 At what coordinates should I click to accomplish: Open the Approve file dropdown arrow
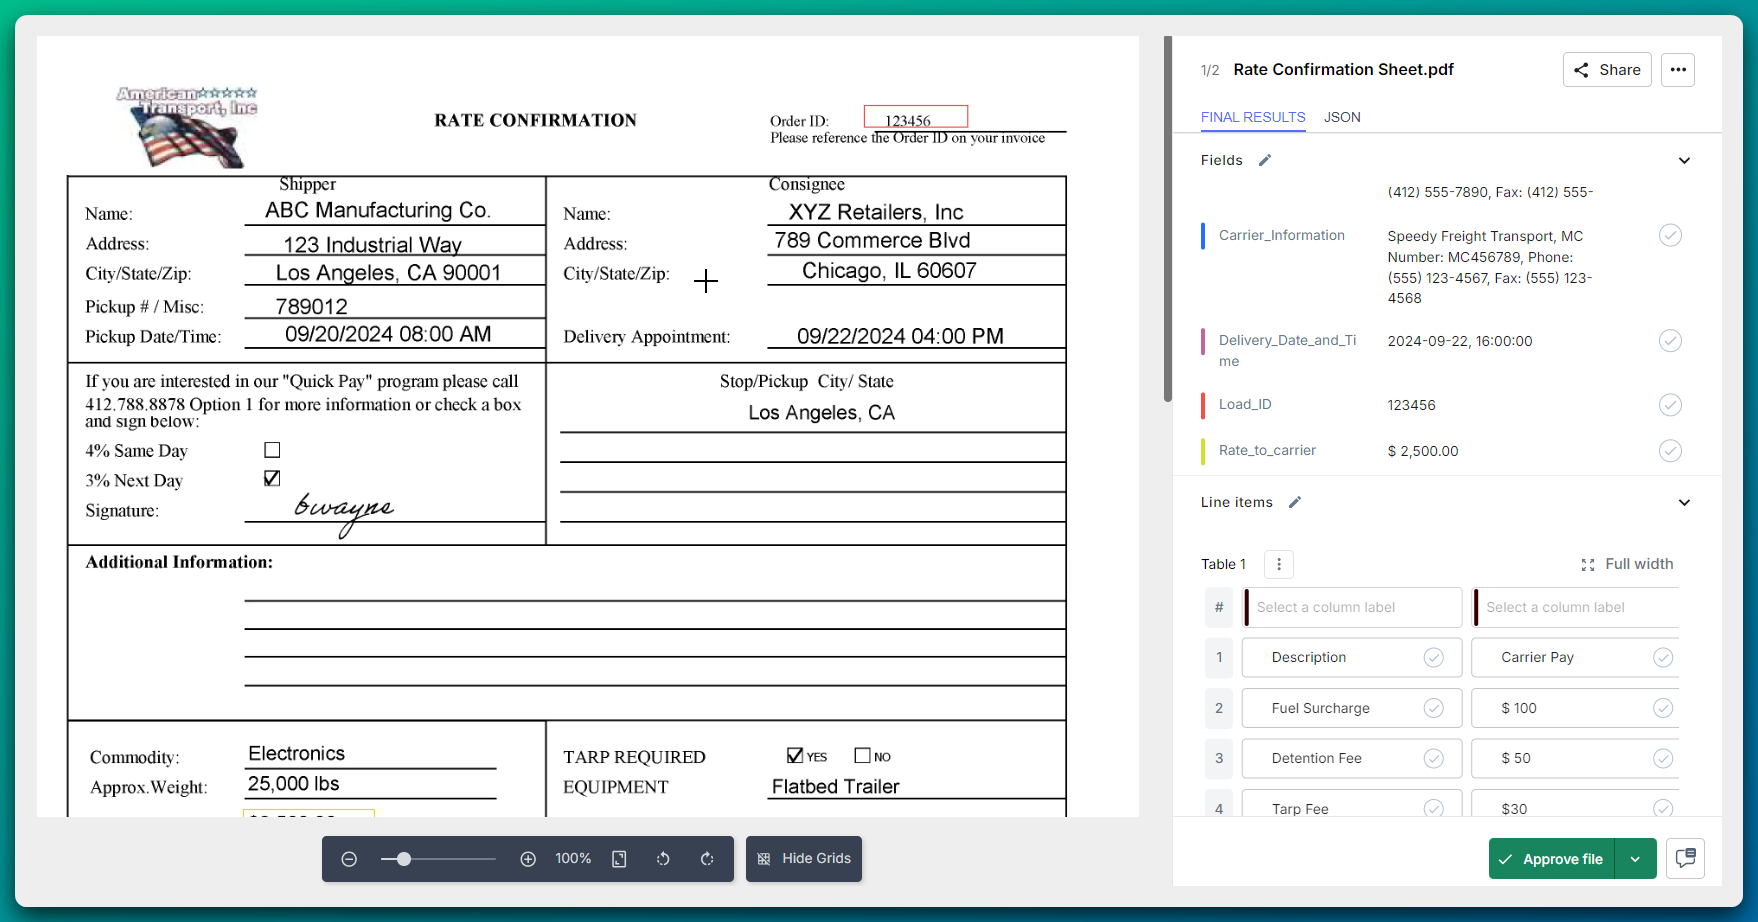click(x=1636, y=858)
